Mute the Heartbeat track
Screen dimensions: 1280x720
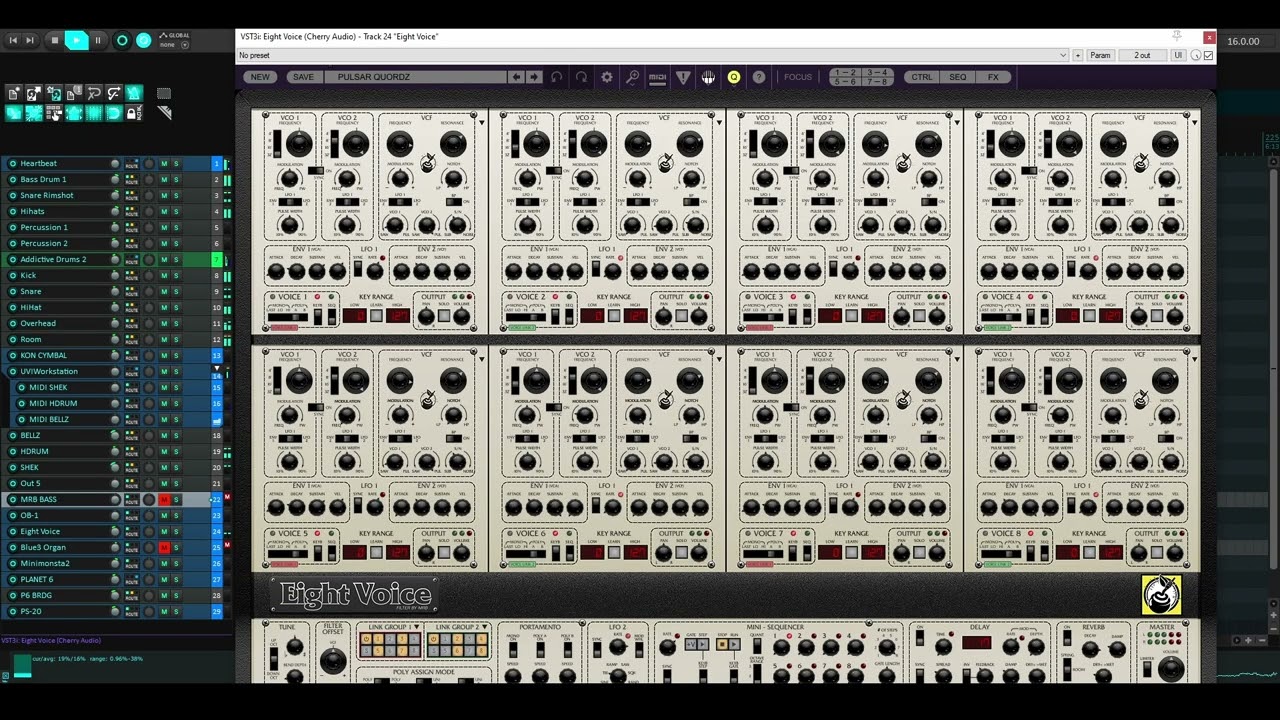point(164,163)
